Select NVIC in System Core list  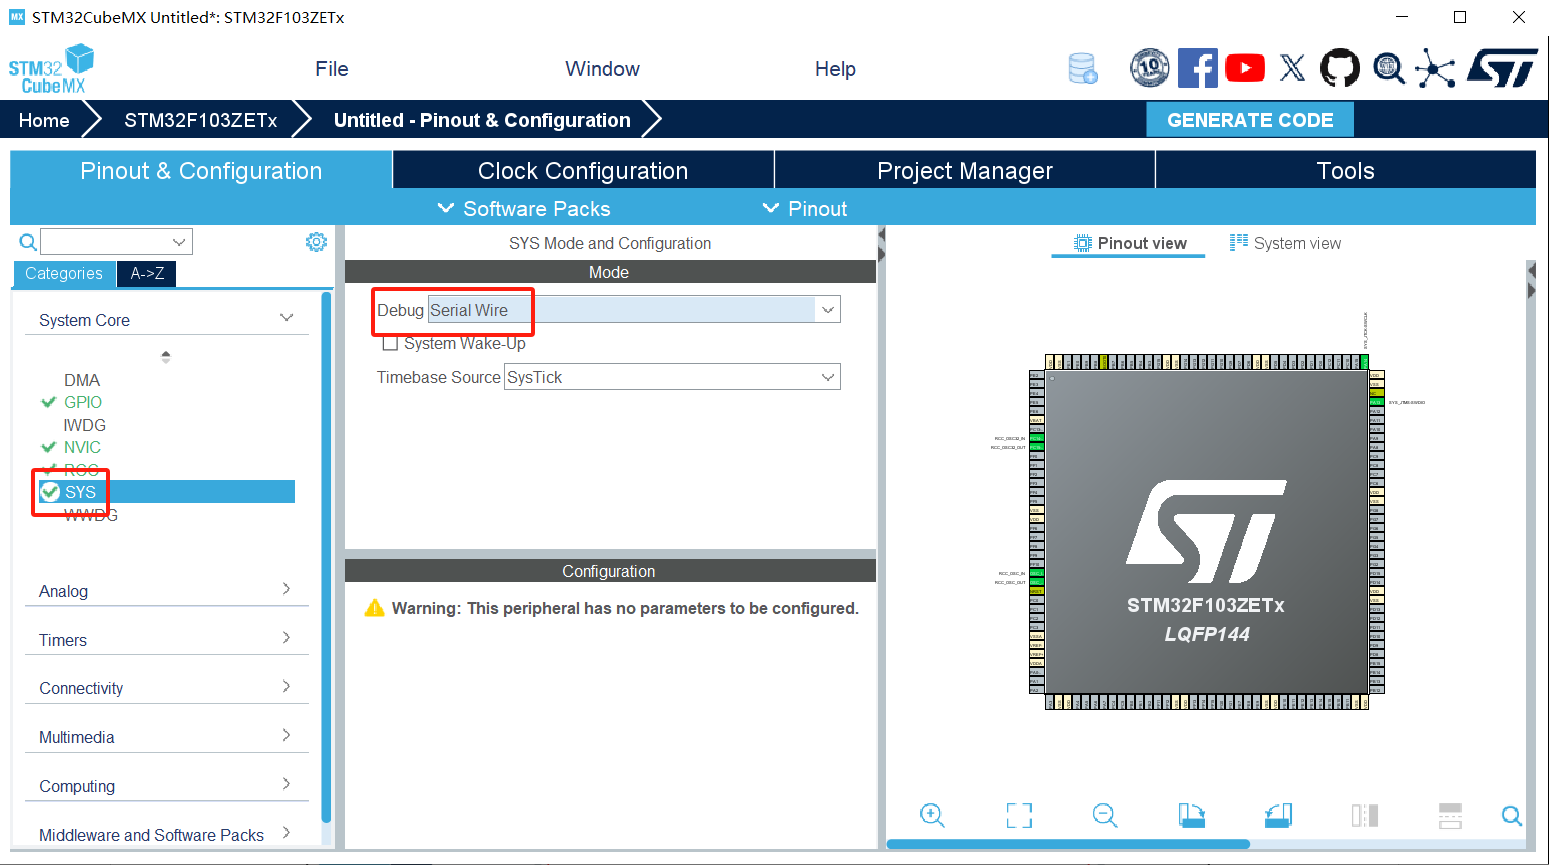(x=82, y=447)
